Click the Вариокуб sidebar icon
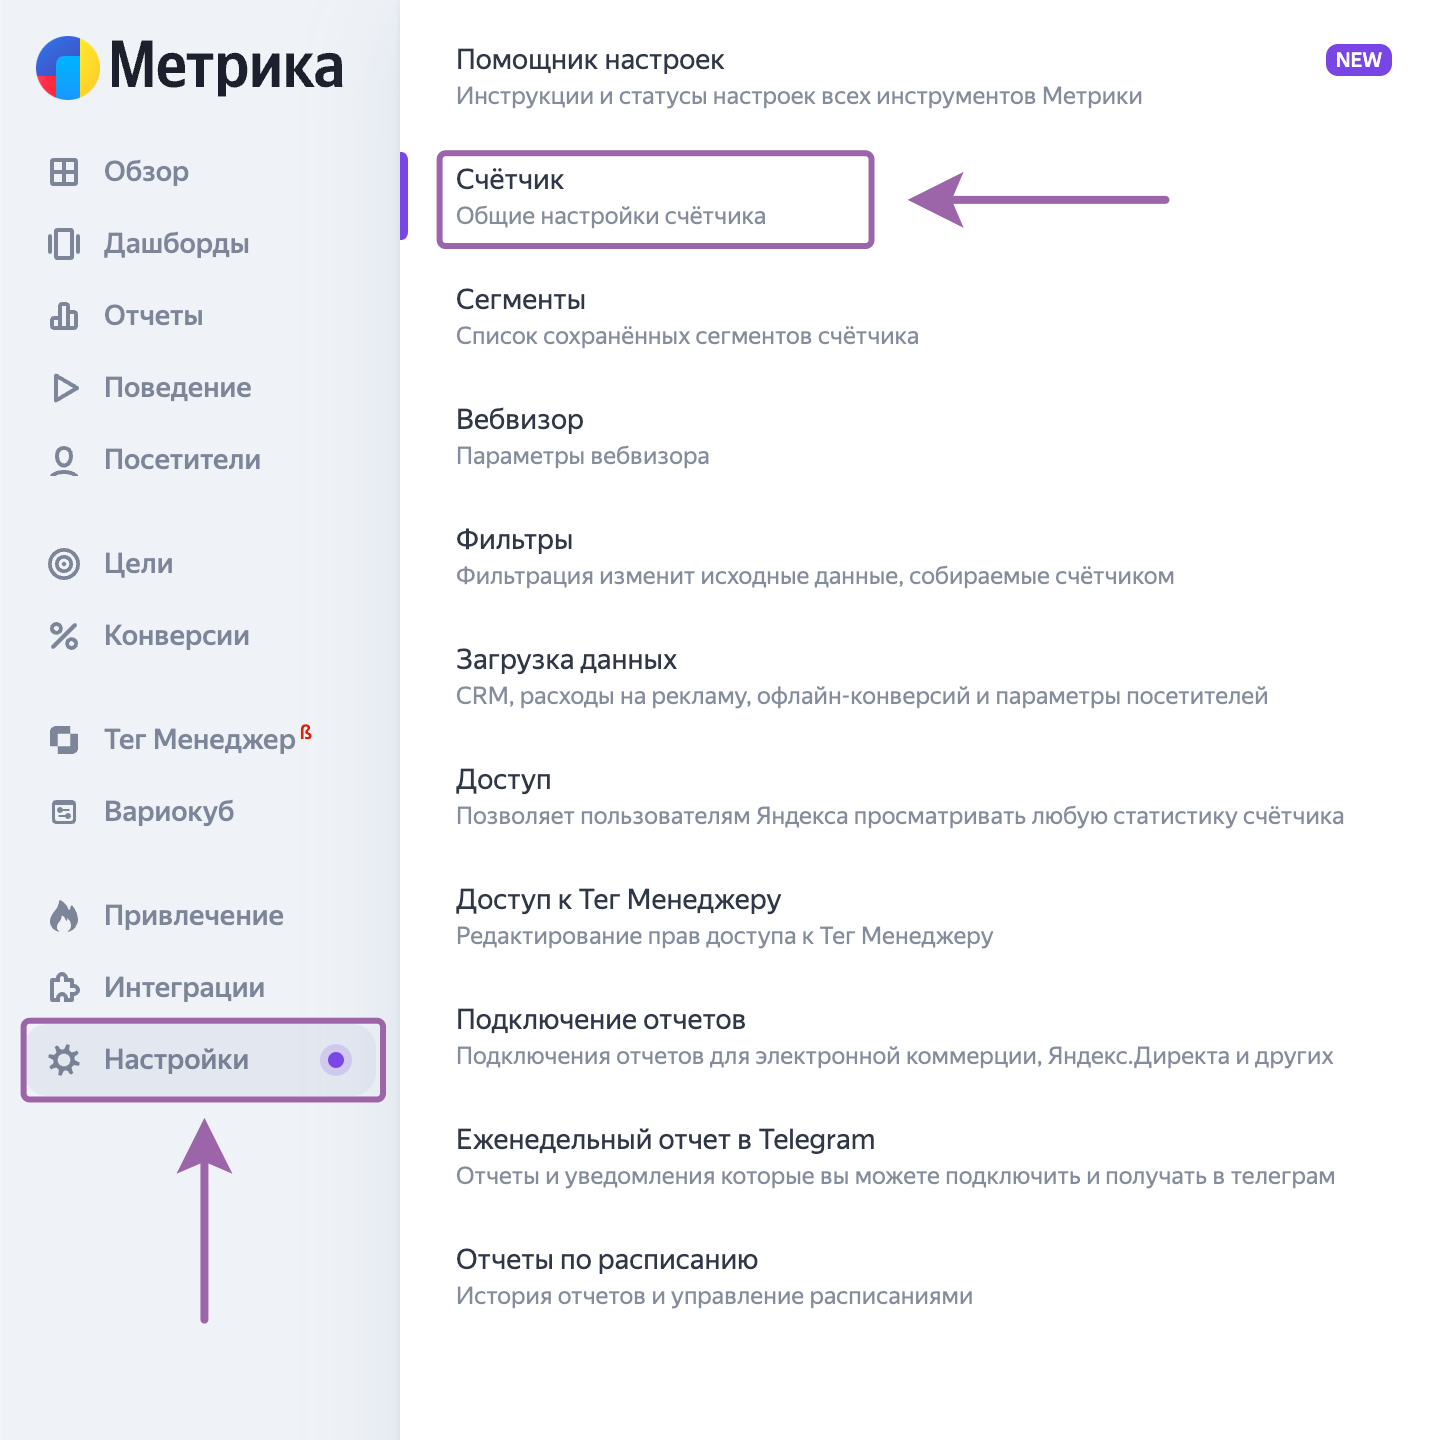The width and height of the screenshot is (1440, 1440). click(65, 811)
